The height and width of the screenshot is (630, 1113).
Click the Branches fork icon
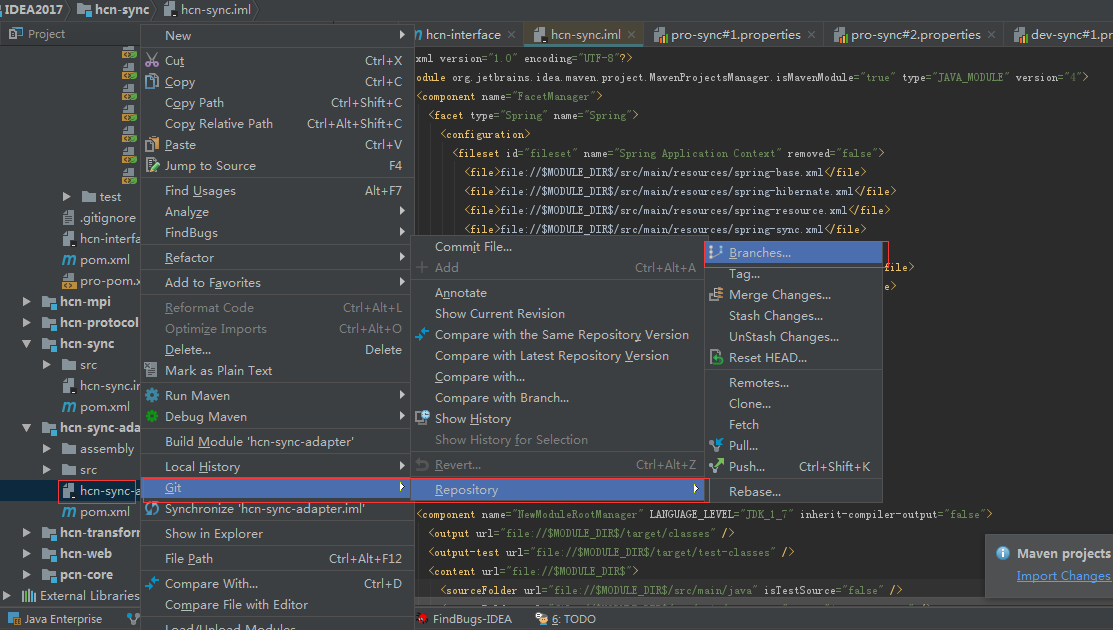[x=716, y=252]
